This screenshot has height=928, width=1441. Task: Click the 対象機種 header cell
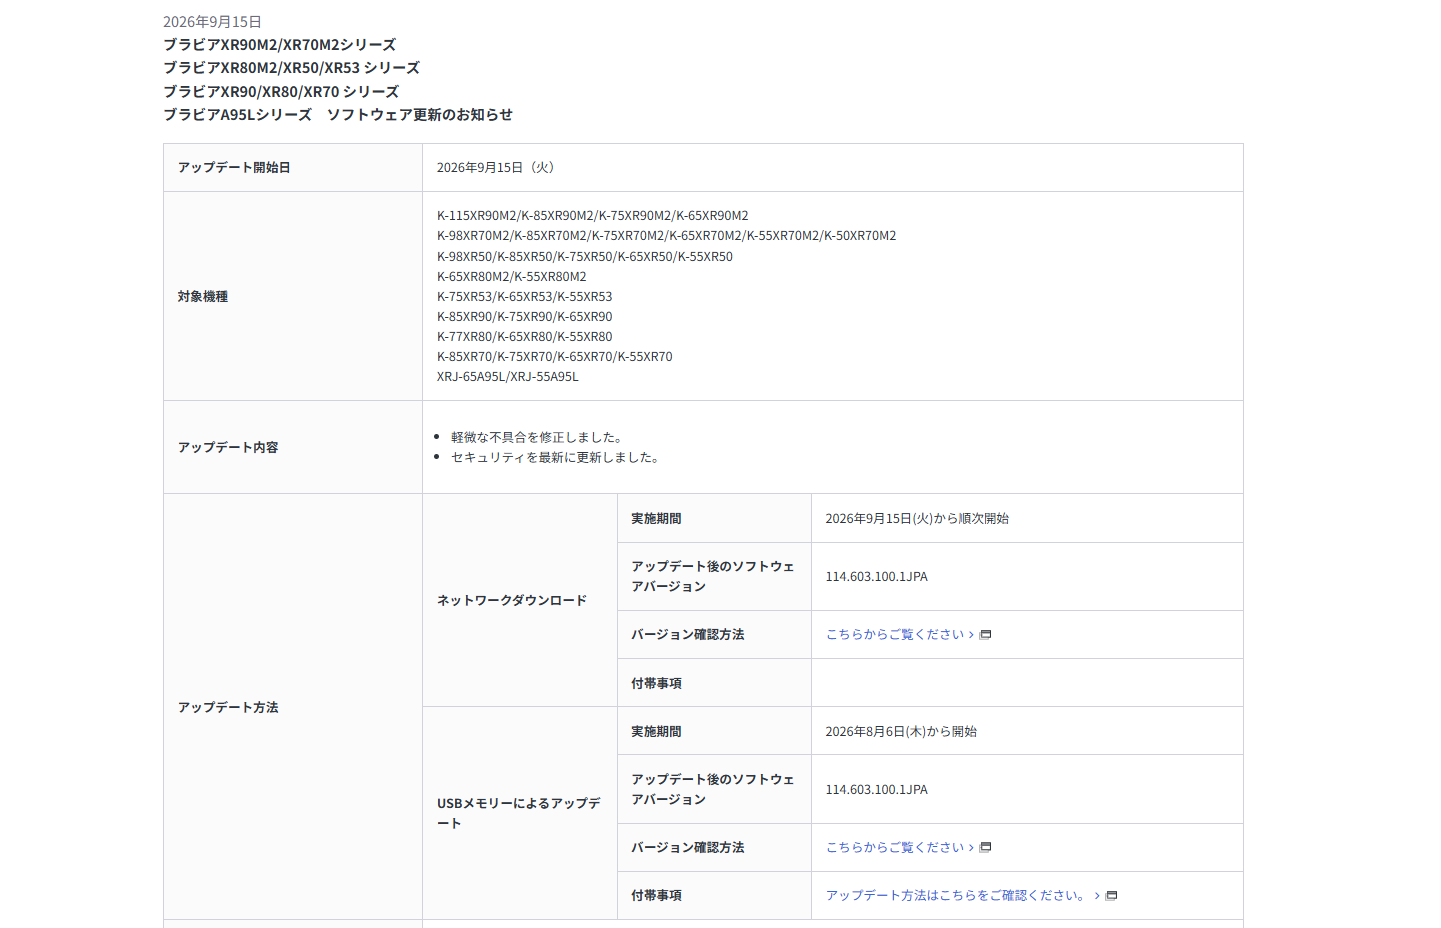293,296
